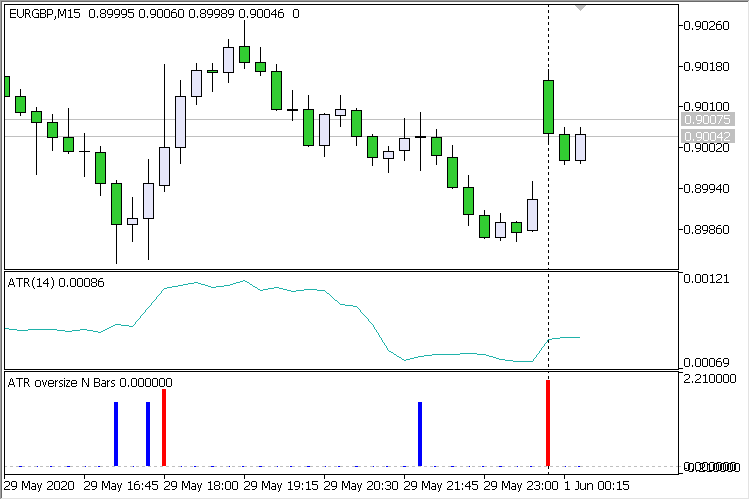The image size is (750, 500).
Task: Click the shorter red histogram bar near 18:00
Action: point(164,428)
